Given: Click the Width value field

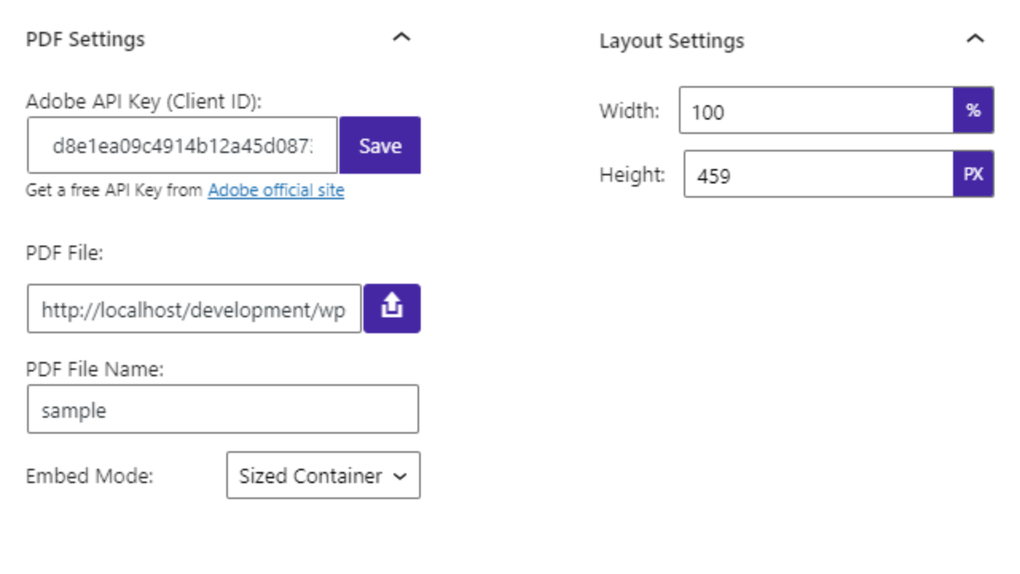Looking at the screenshot, I should 815,111.
